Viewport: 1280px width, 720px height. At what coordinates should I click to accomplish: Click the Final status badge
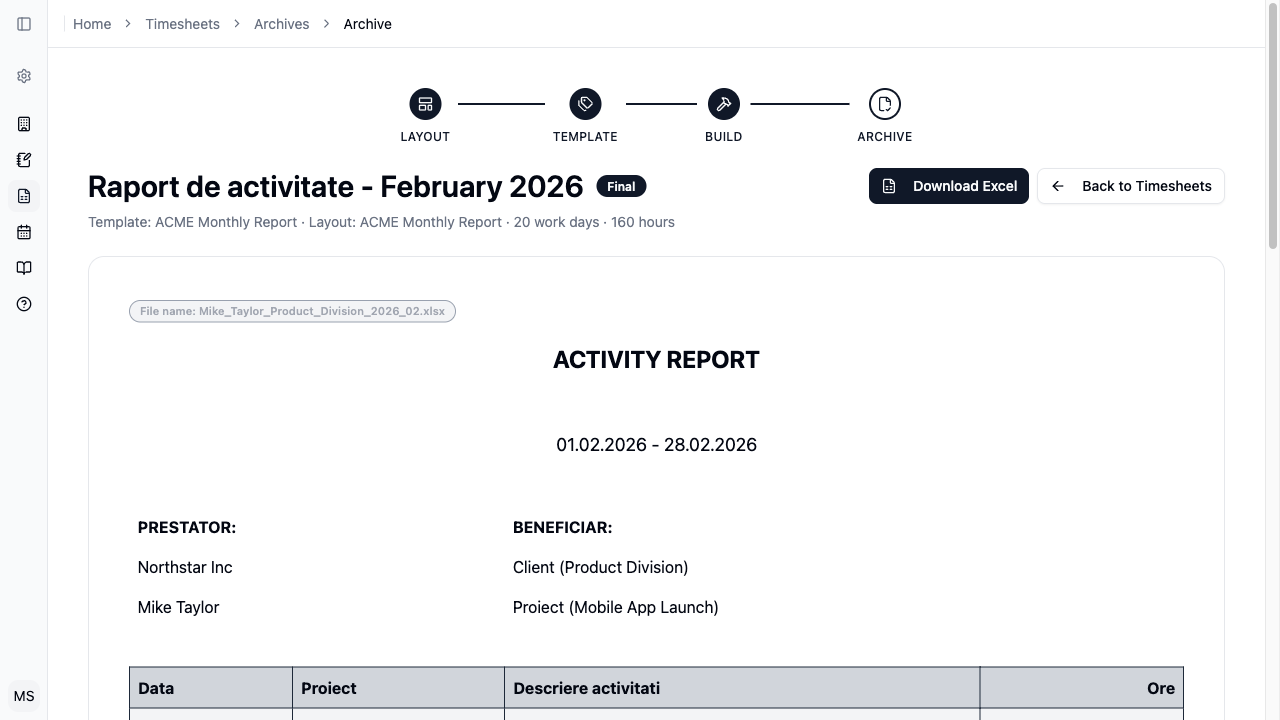tap(621, 186)
